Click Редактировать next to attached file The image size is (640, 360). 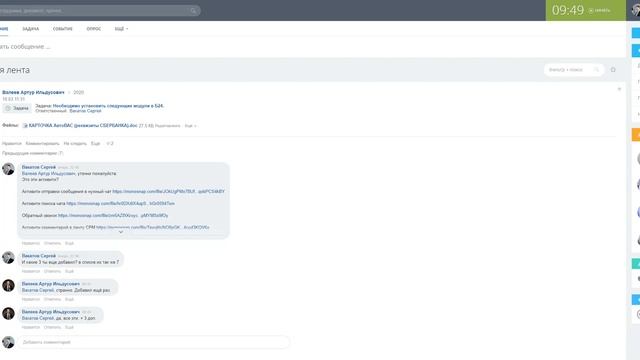167,126
